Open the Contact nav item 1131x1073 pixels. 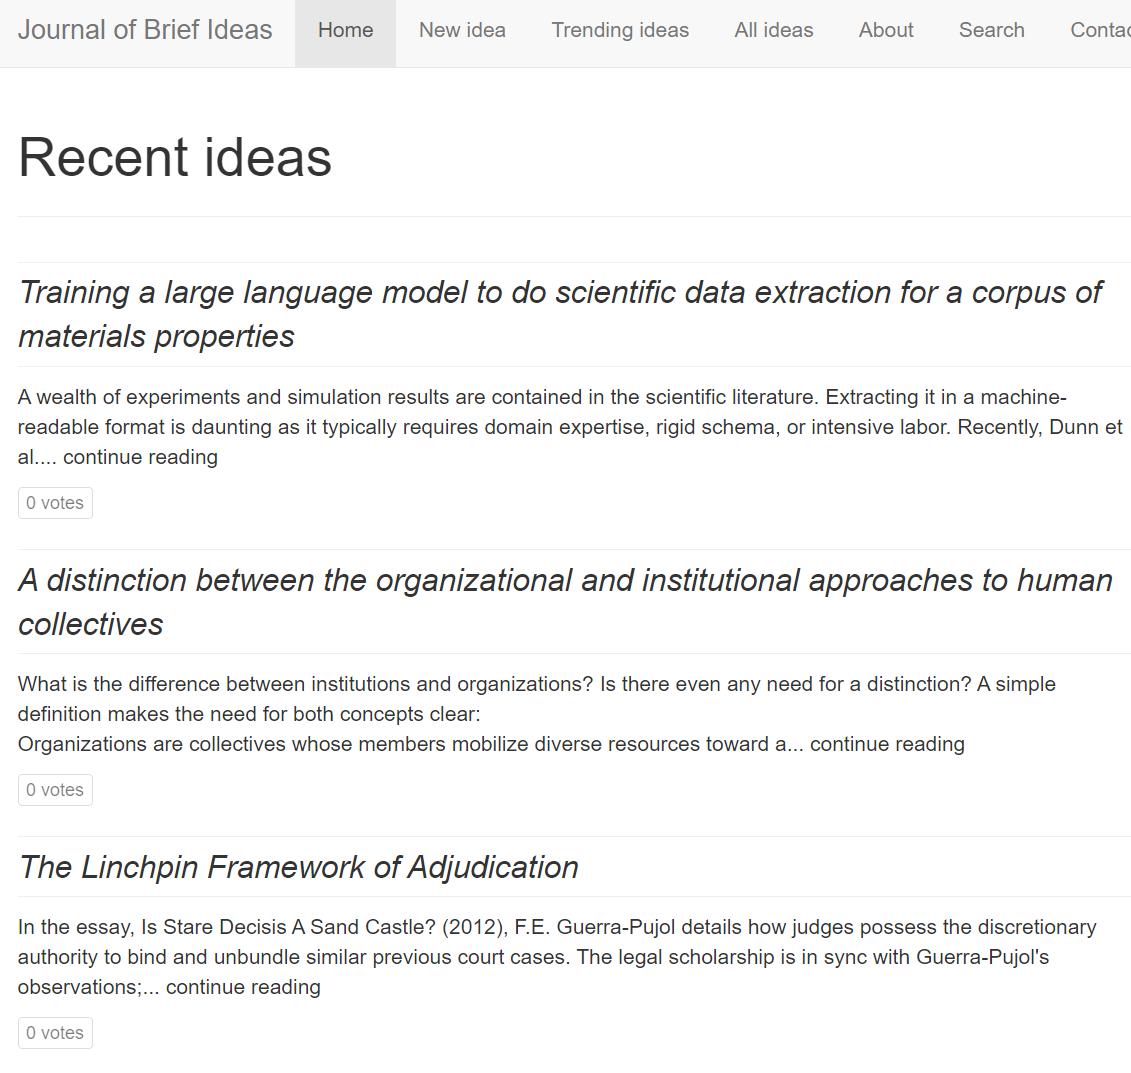pos(1100,30)
